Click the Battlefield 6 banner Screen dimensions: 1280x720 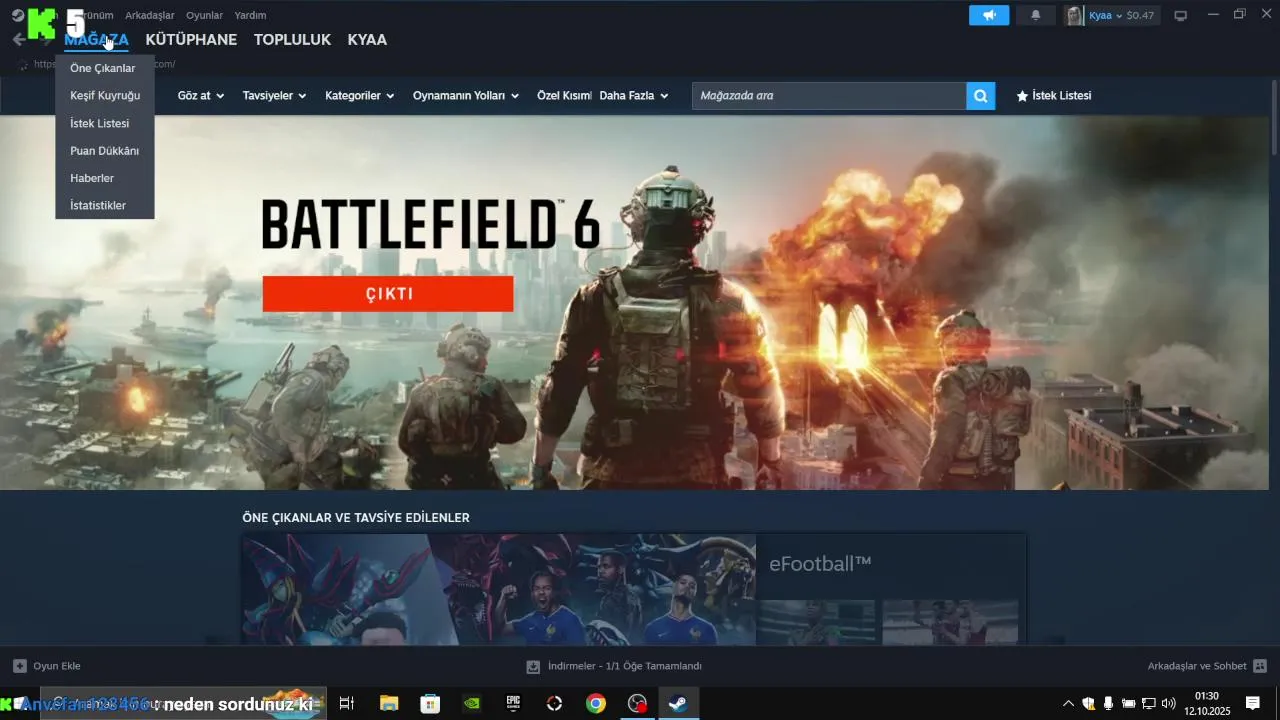pos(636,302)
